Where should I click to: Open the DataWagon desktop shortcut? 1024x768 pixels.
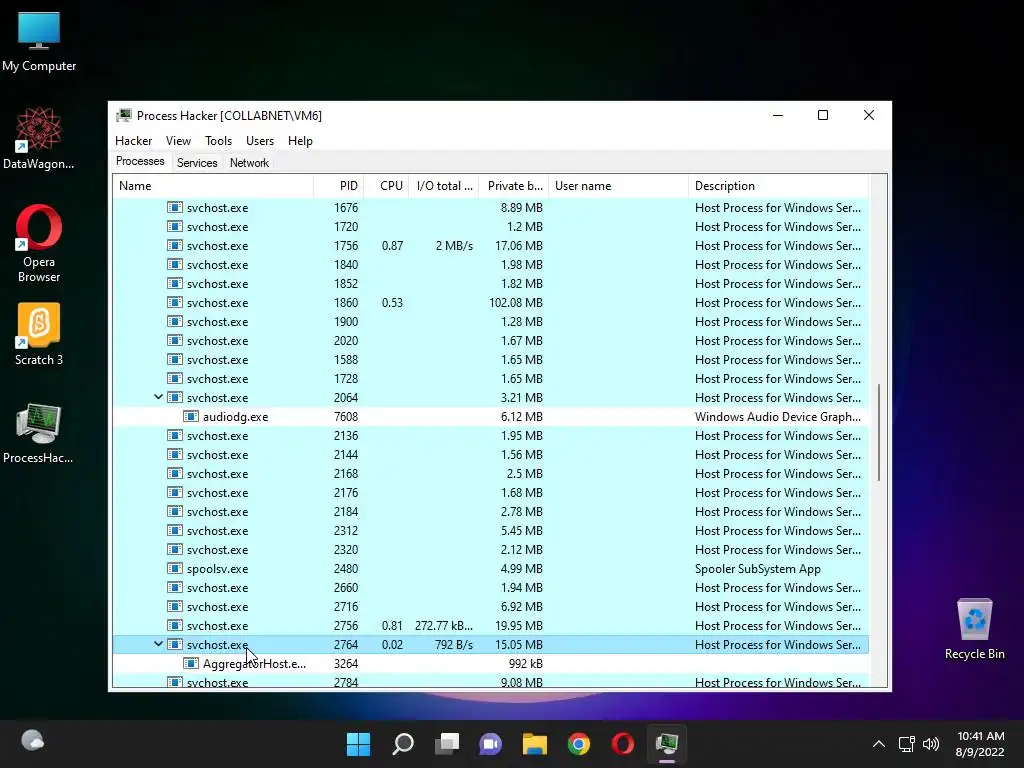(x=39, y=138)
